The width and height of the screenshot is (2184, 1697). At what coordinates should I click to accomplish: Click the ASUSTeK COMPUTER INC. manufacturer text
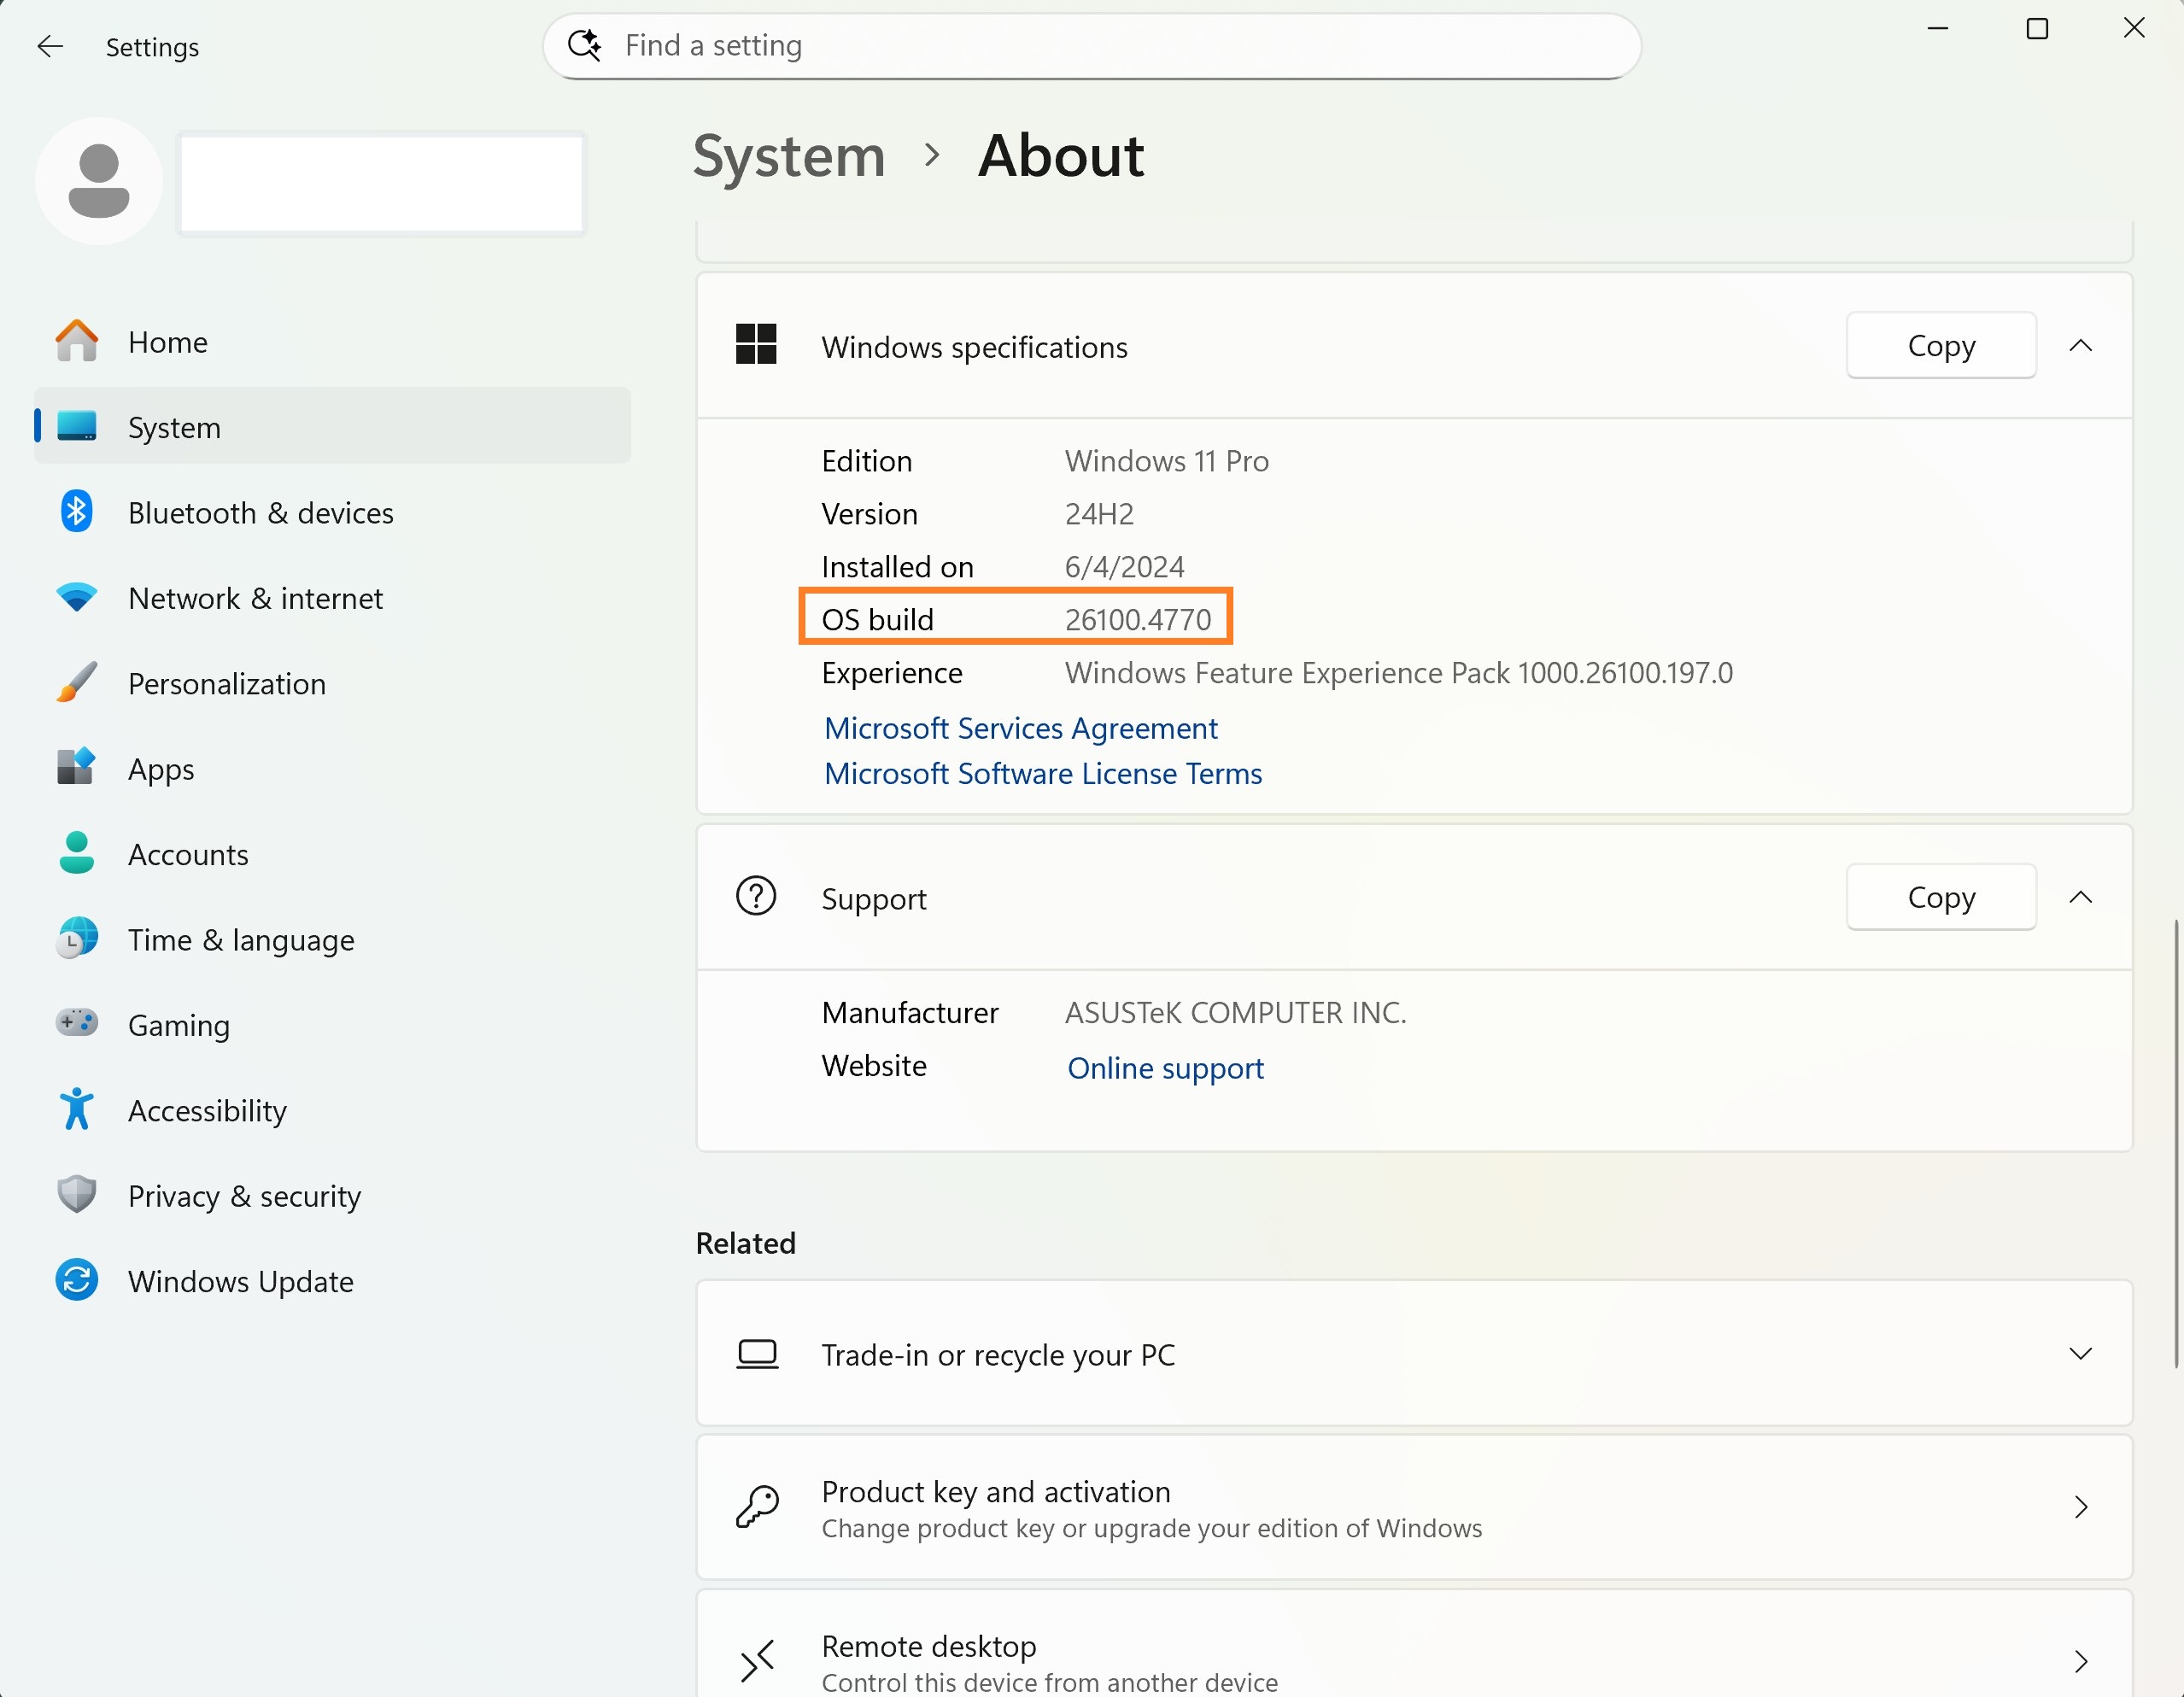(1235, 1013)
